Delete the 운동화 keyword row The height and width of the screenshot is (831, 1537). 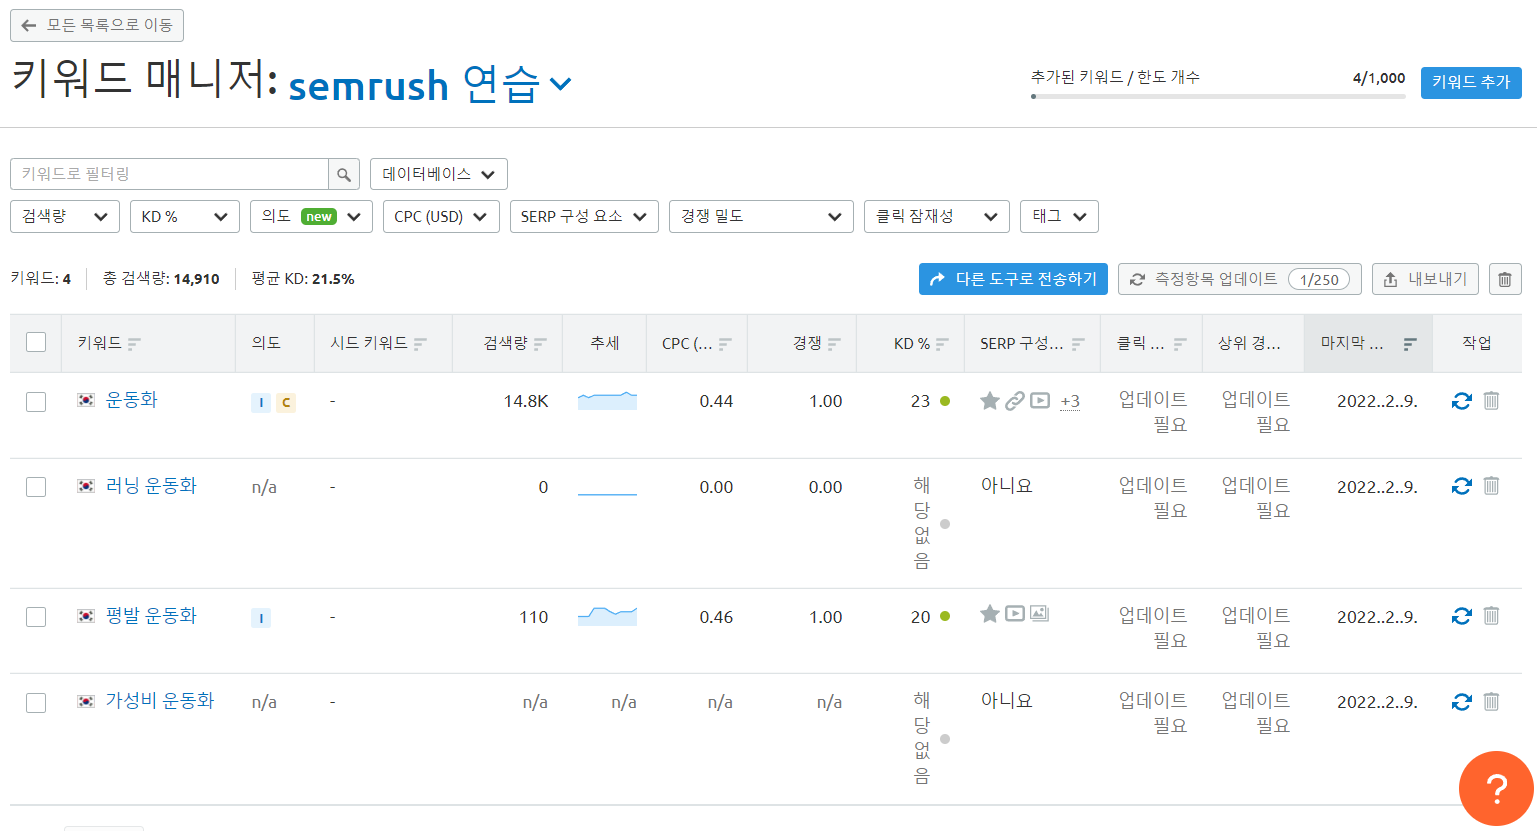pos(1491,401)
